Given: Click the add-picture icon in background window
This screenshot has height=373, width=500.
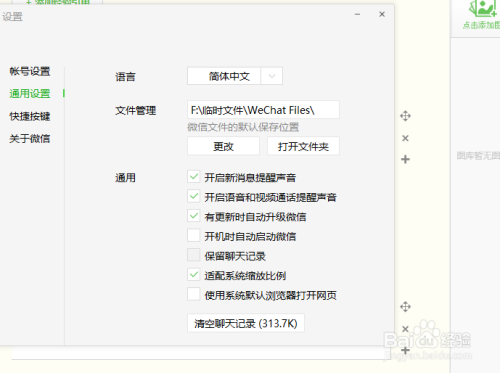Looking at the screenshot, I should 484,9.
